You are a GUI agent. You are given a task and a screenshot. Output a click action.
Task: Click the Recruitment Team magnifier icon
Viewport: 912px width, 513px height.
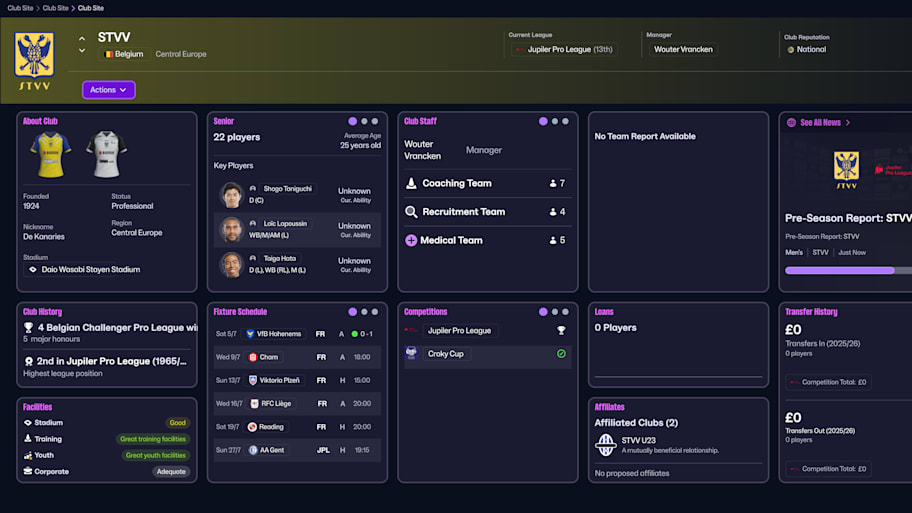[x=411, y=212]
